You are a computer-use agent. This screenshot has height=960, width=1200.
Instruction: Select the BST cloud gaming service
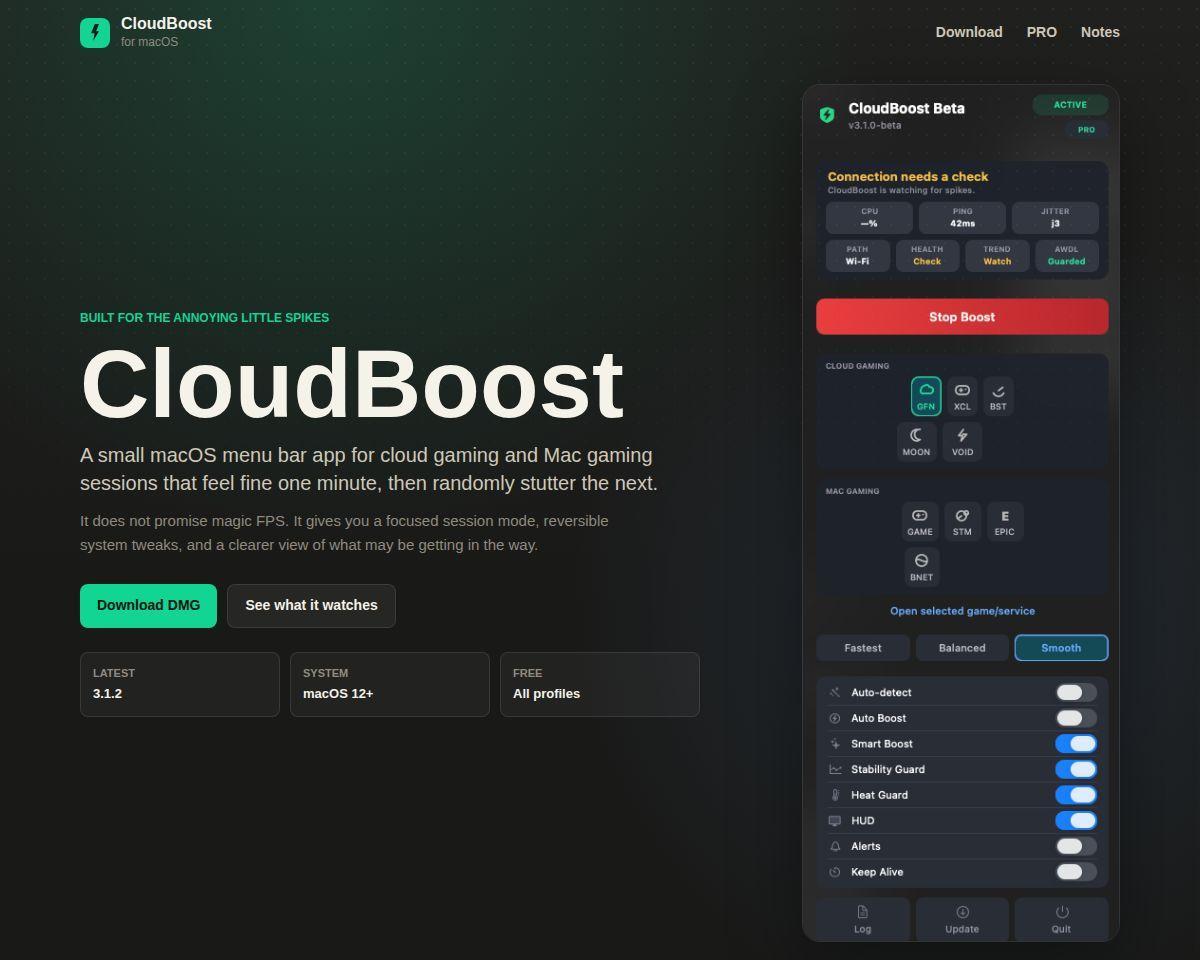click(x=998, y=396)
